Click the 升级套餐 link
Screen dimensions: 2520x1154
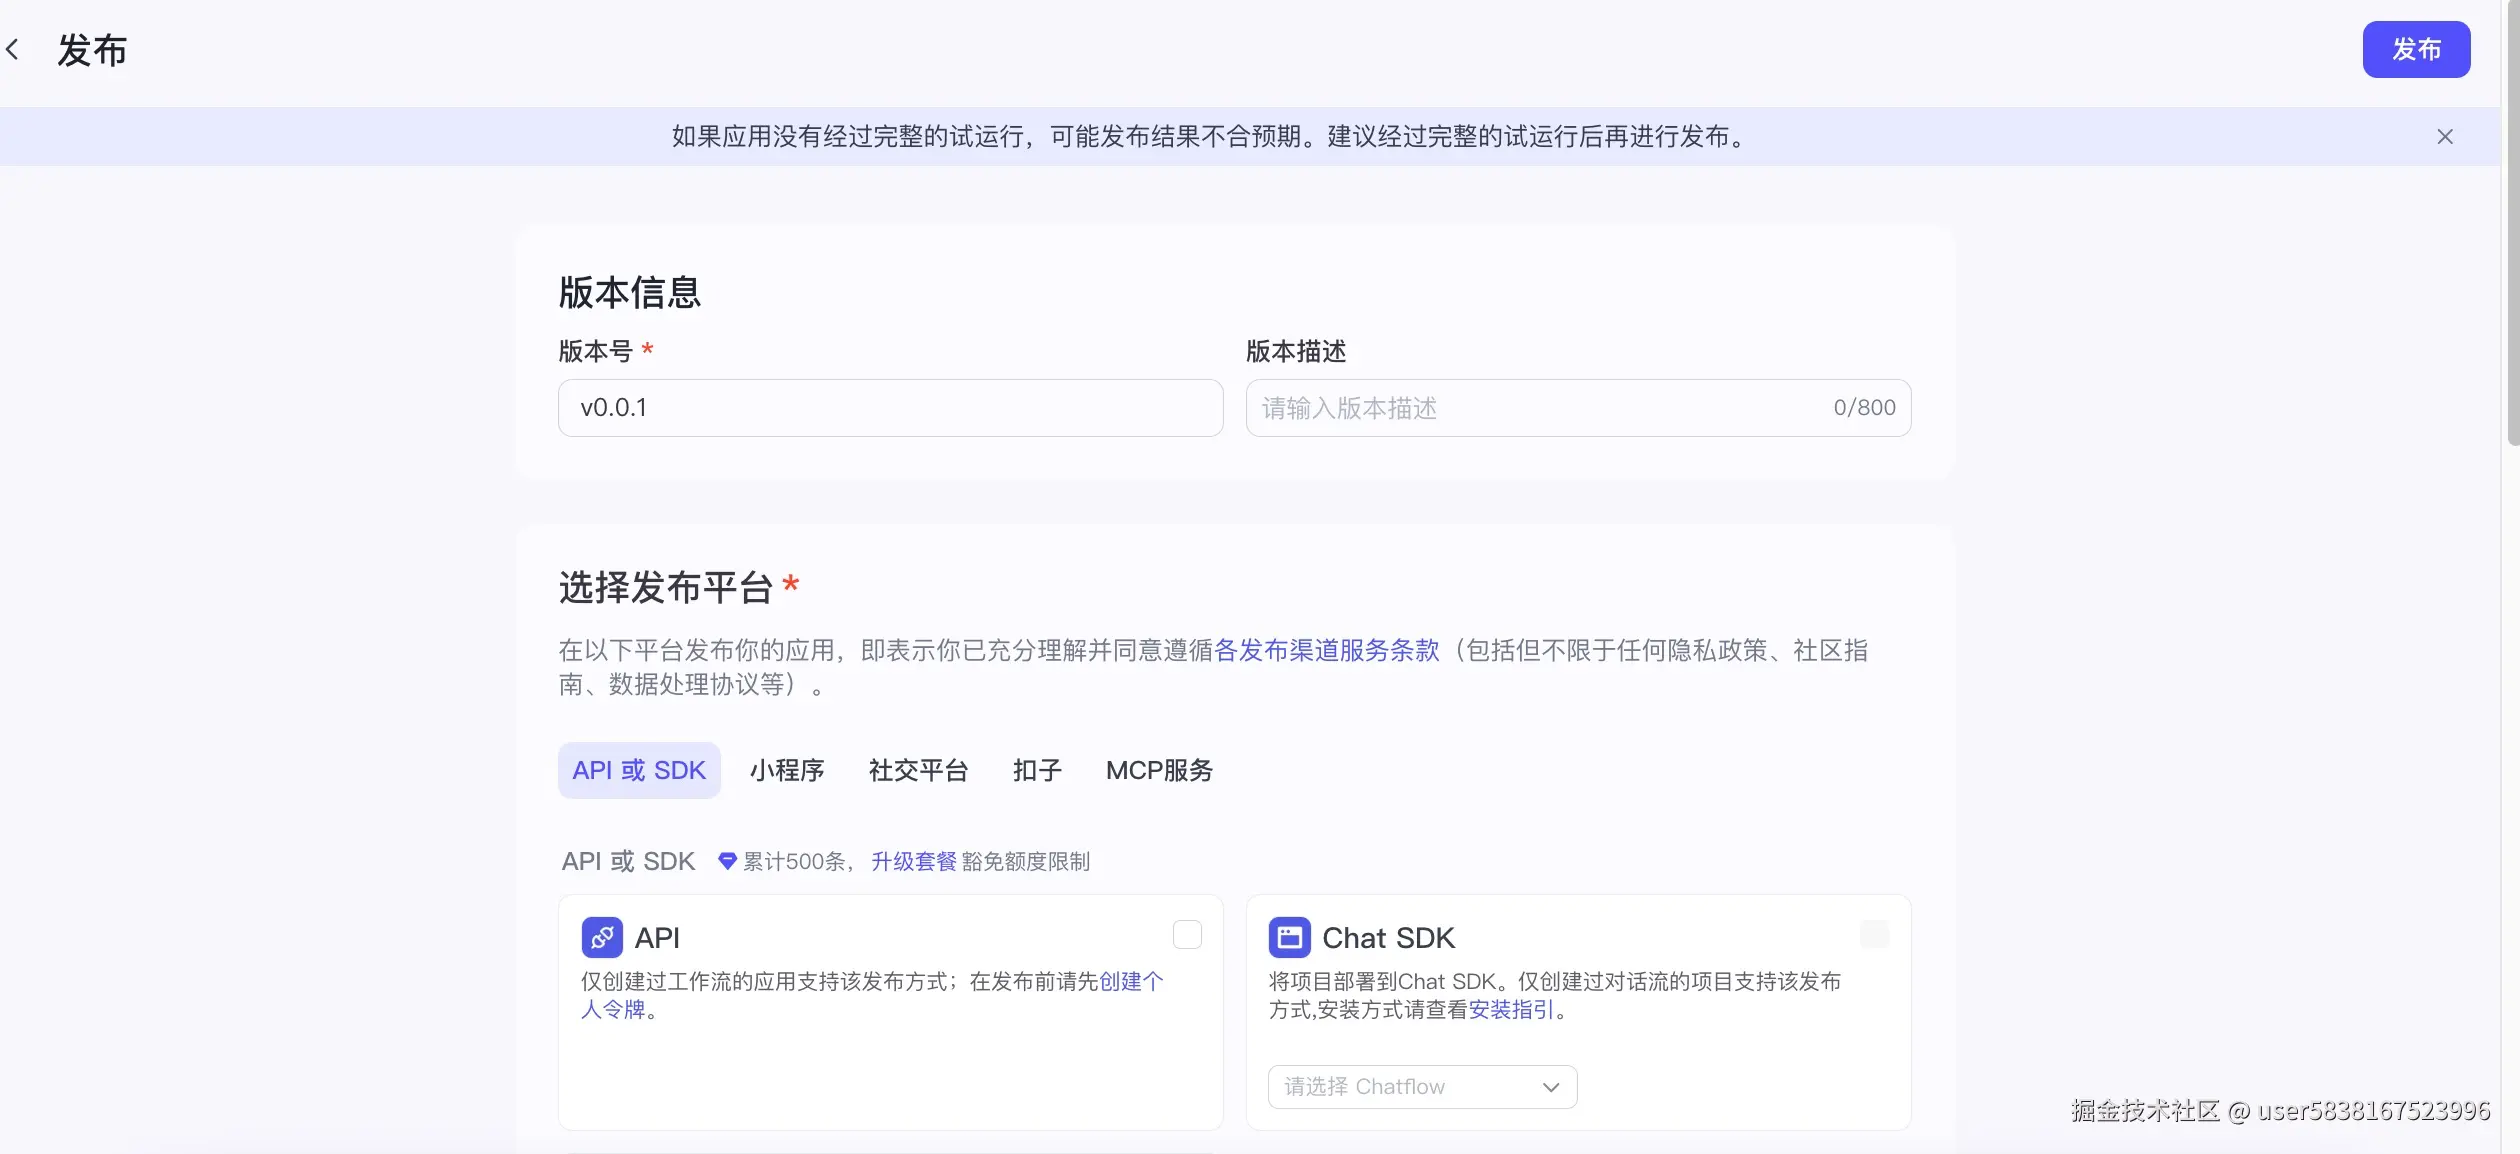(x=913, y=861)
